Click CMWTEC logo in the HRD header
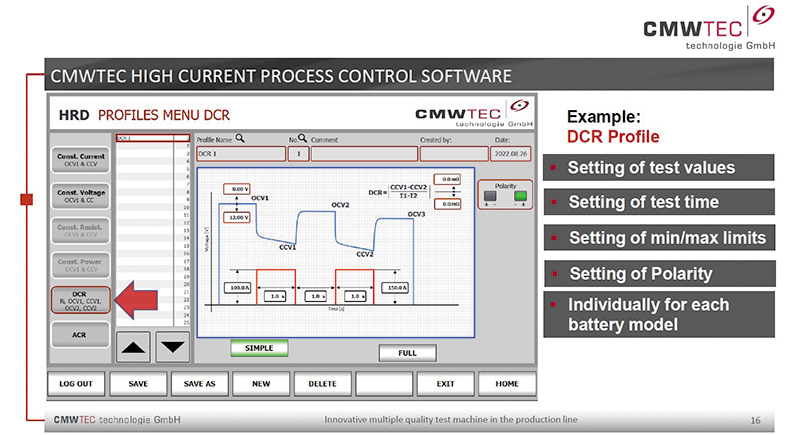Viewport: 800px width, 435px height. click(473, 114)
